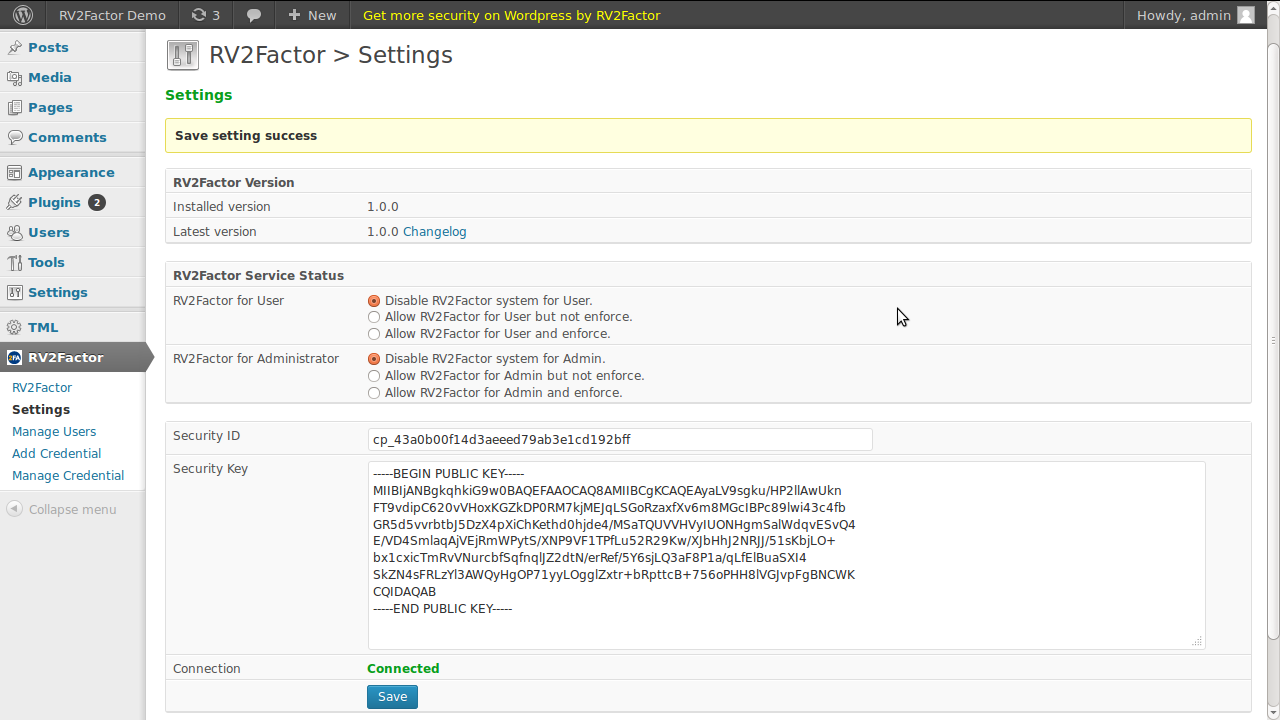Image resolution: width=1280 pixels, height=720 pixels.
Task: Open the Plugins menu
Action: click(x=54, y=202)
